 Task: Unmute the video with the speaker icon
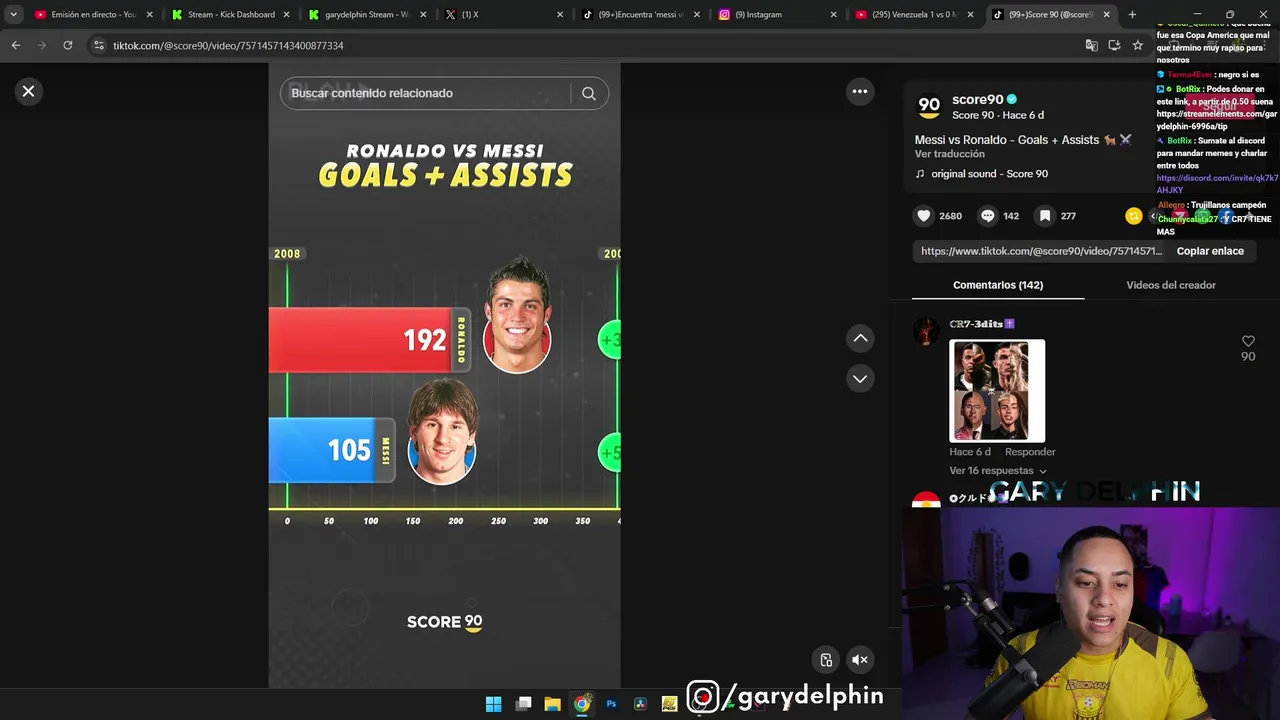859,659
